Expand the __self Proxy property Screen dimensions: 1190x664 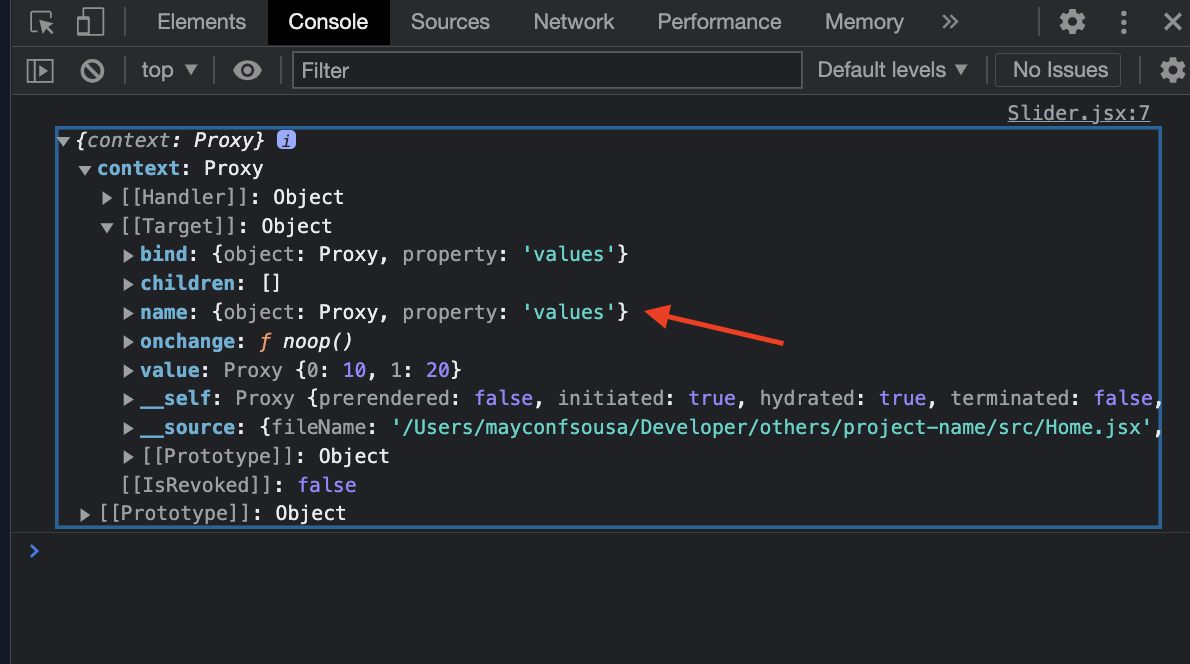[128, 398]
